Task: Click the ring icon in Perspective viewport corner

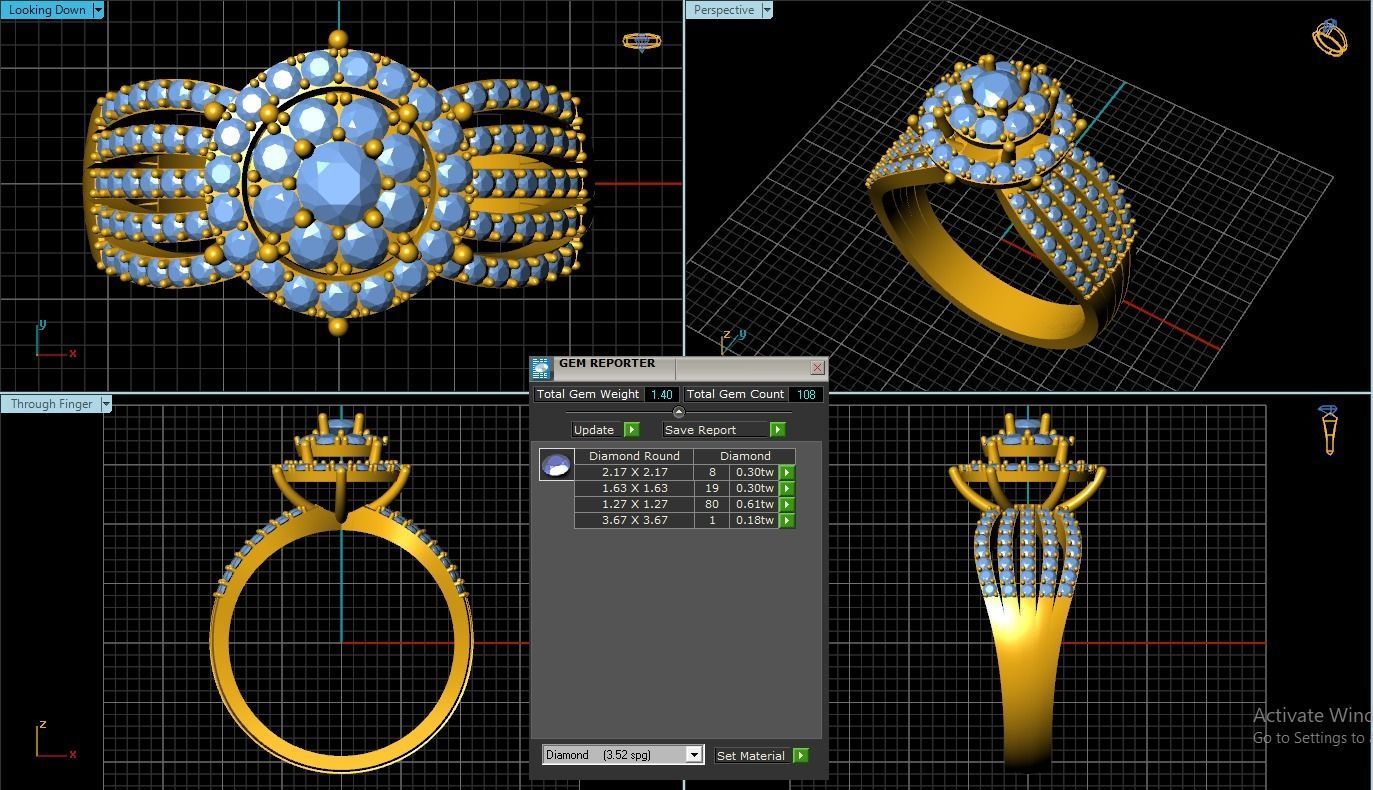Action: pos(1329,37)
